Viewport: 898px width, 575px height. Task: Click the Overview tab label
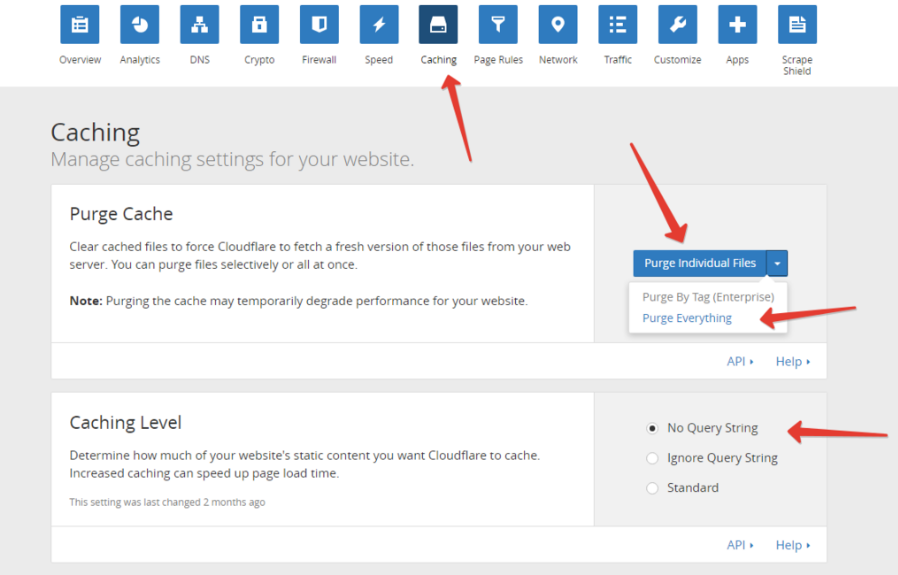click(80, 60)
